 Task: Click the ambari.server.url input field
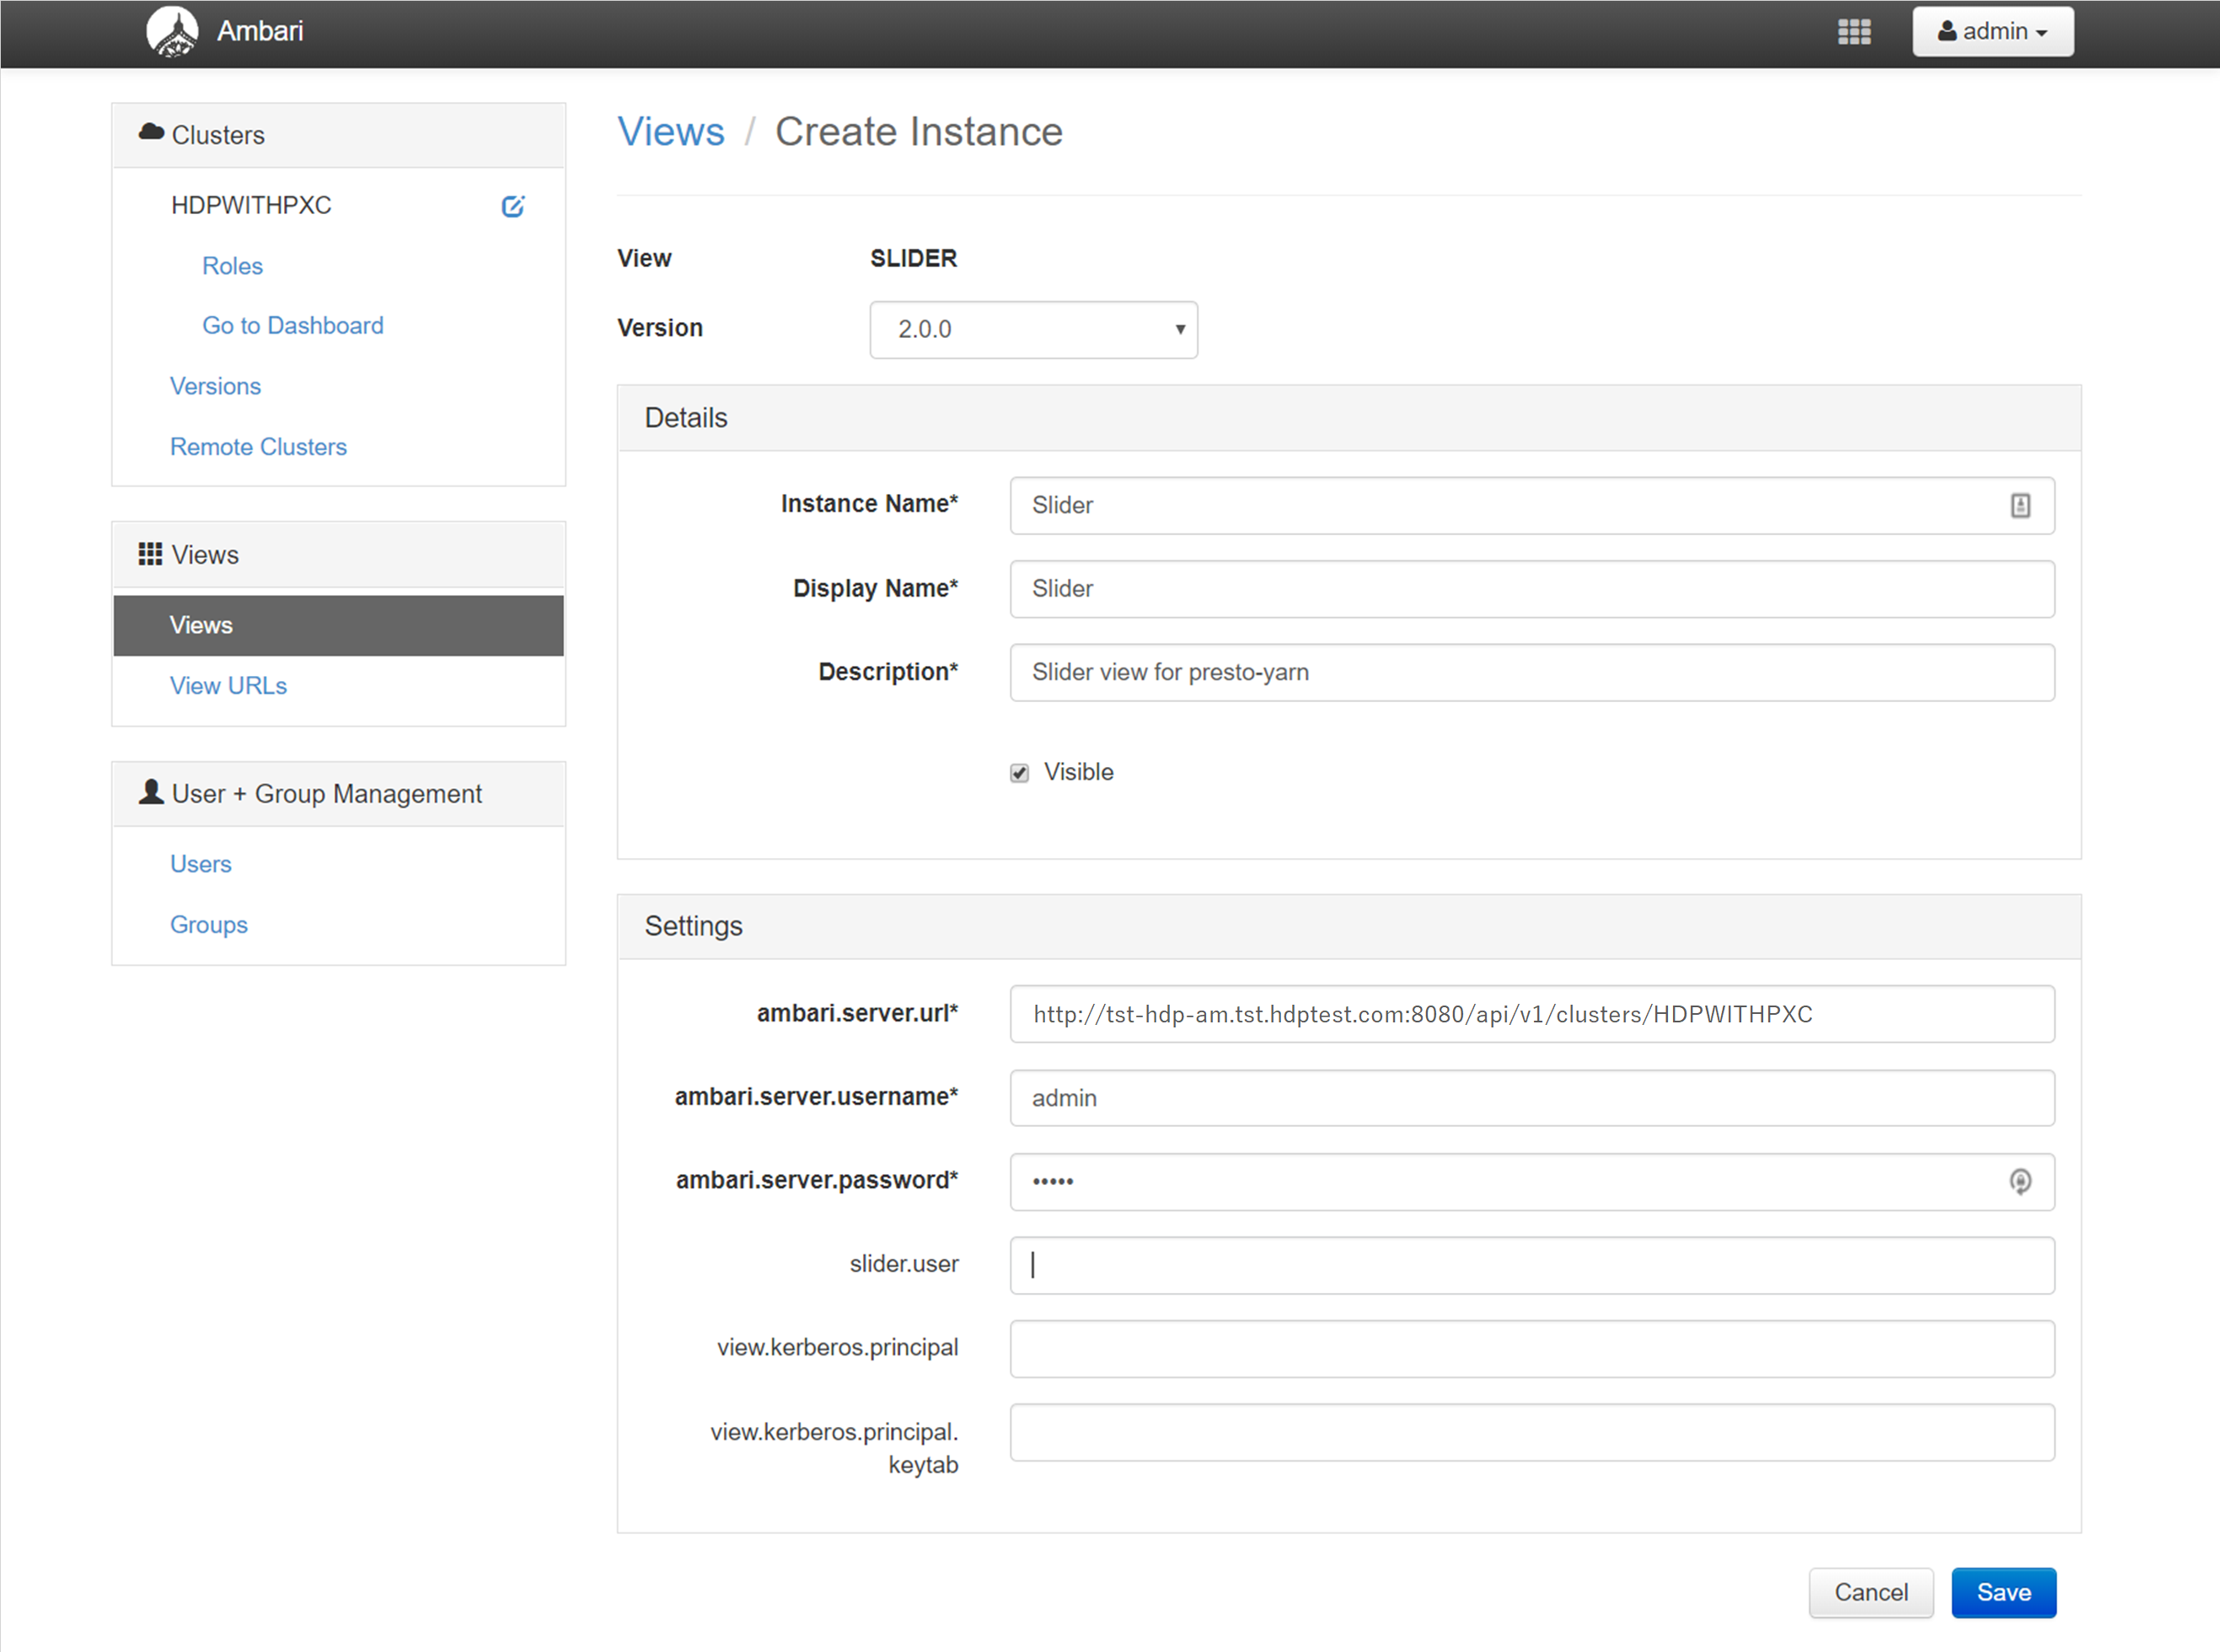[1532, 1014]
